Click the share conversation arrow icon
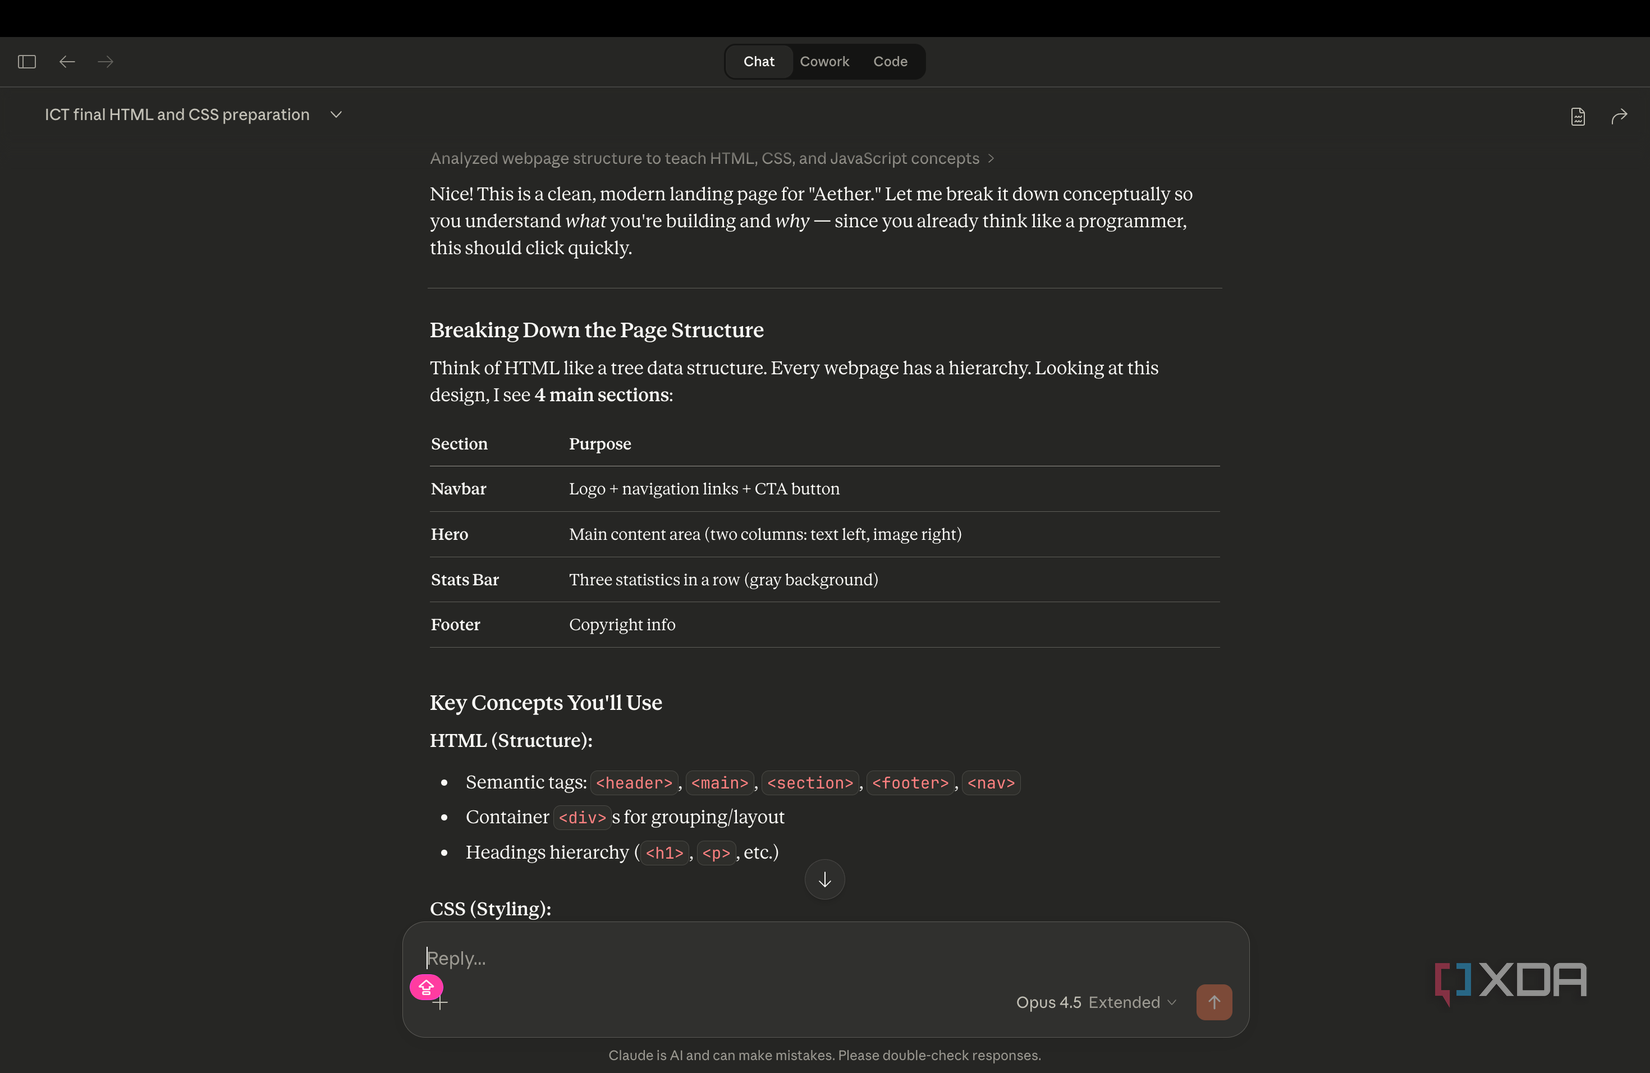The width and height of the screenshot is (1650, 1073). point(1619,117)
